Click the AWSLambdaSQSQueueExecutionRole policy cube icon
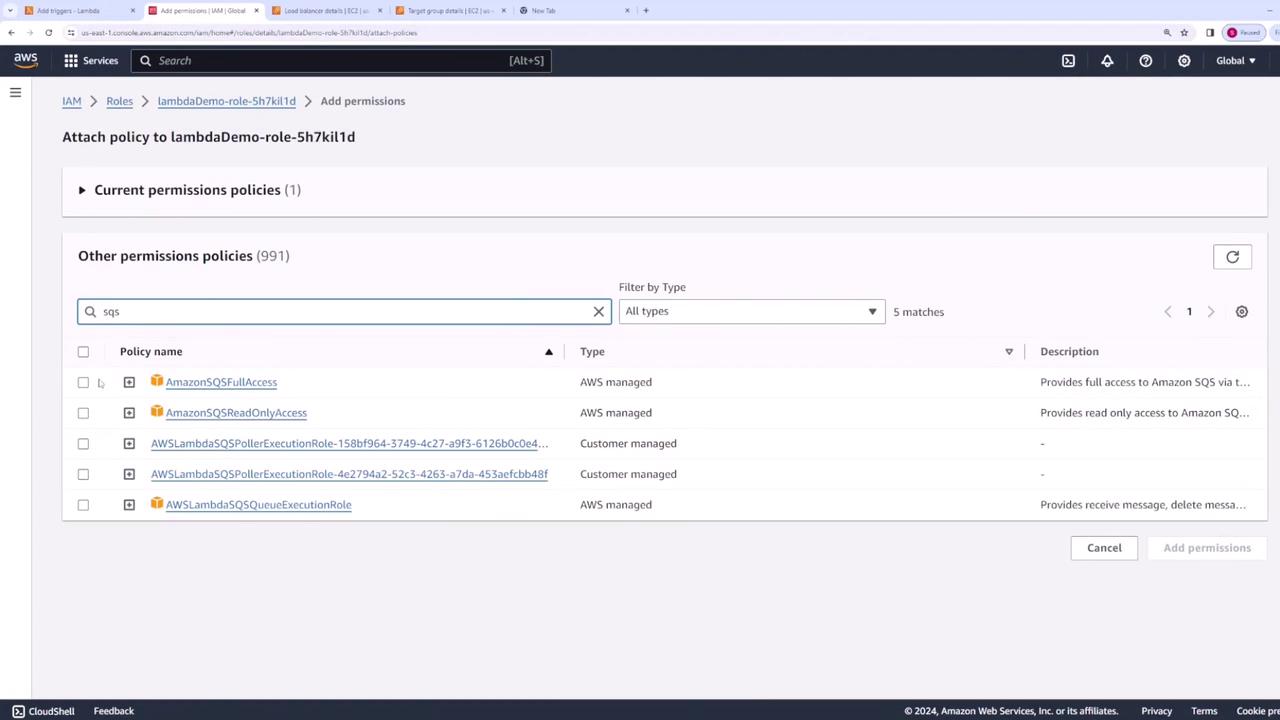 click(157, 504)
